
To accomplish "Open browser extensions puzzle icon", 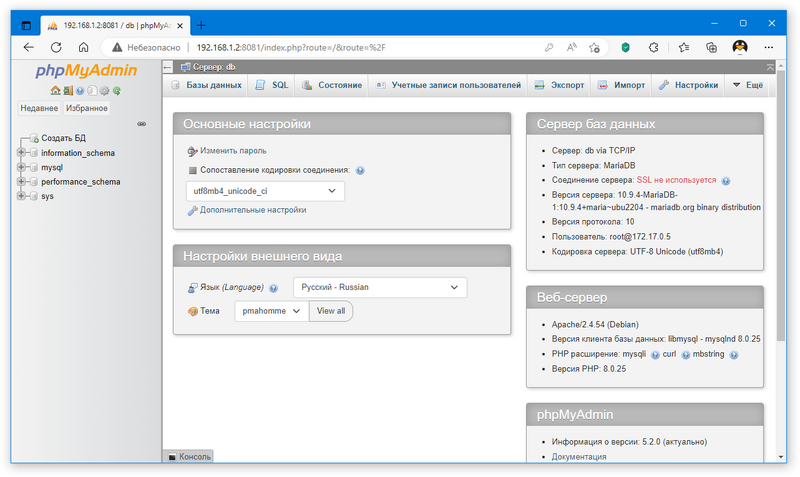I will coord(654,47).
